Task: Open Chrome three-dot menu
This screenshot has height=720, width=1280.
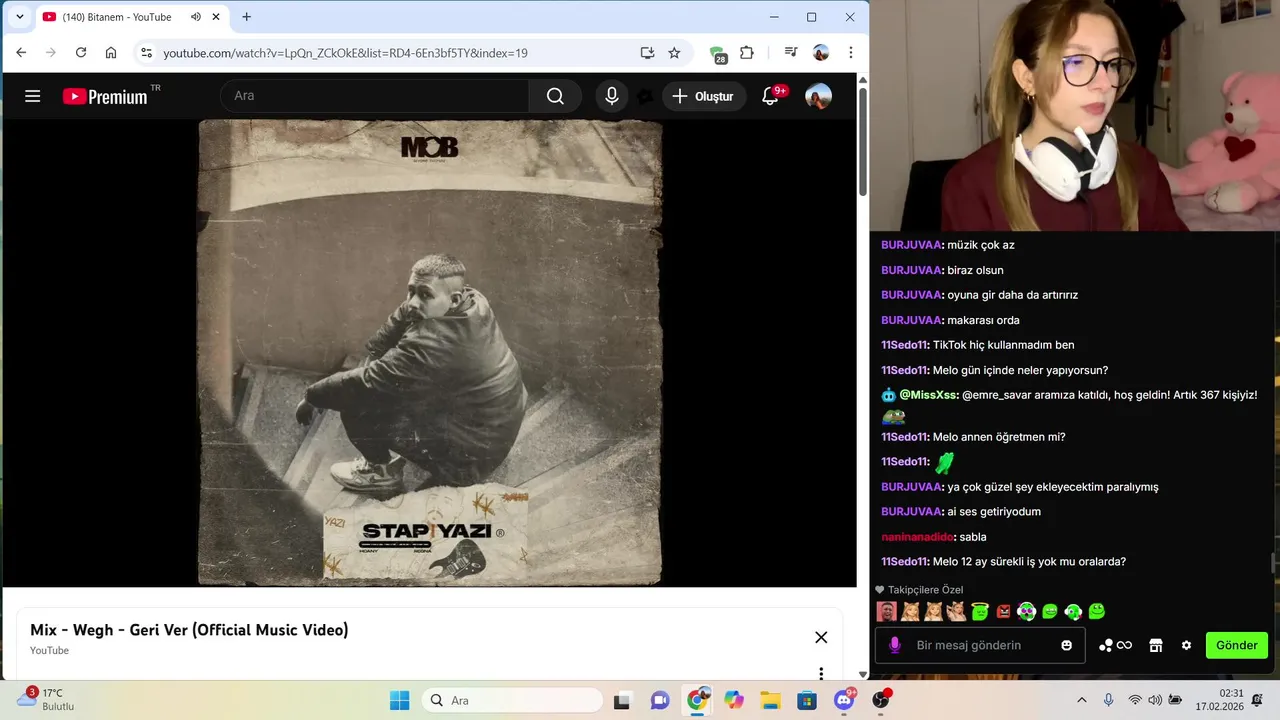Action: [851, 53]
